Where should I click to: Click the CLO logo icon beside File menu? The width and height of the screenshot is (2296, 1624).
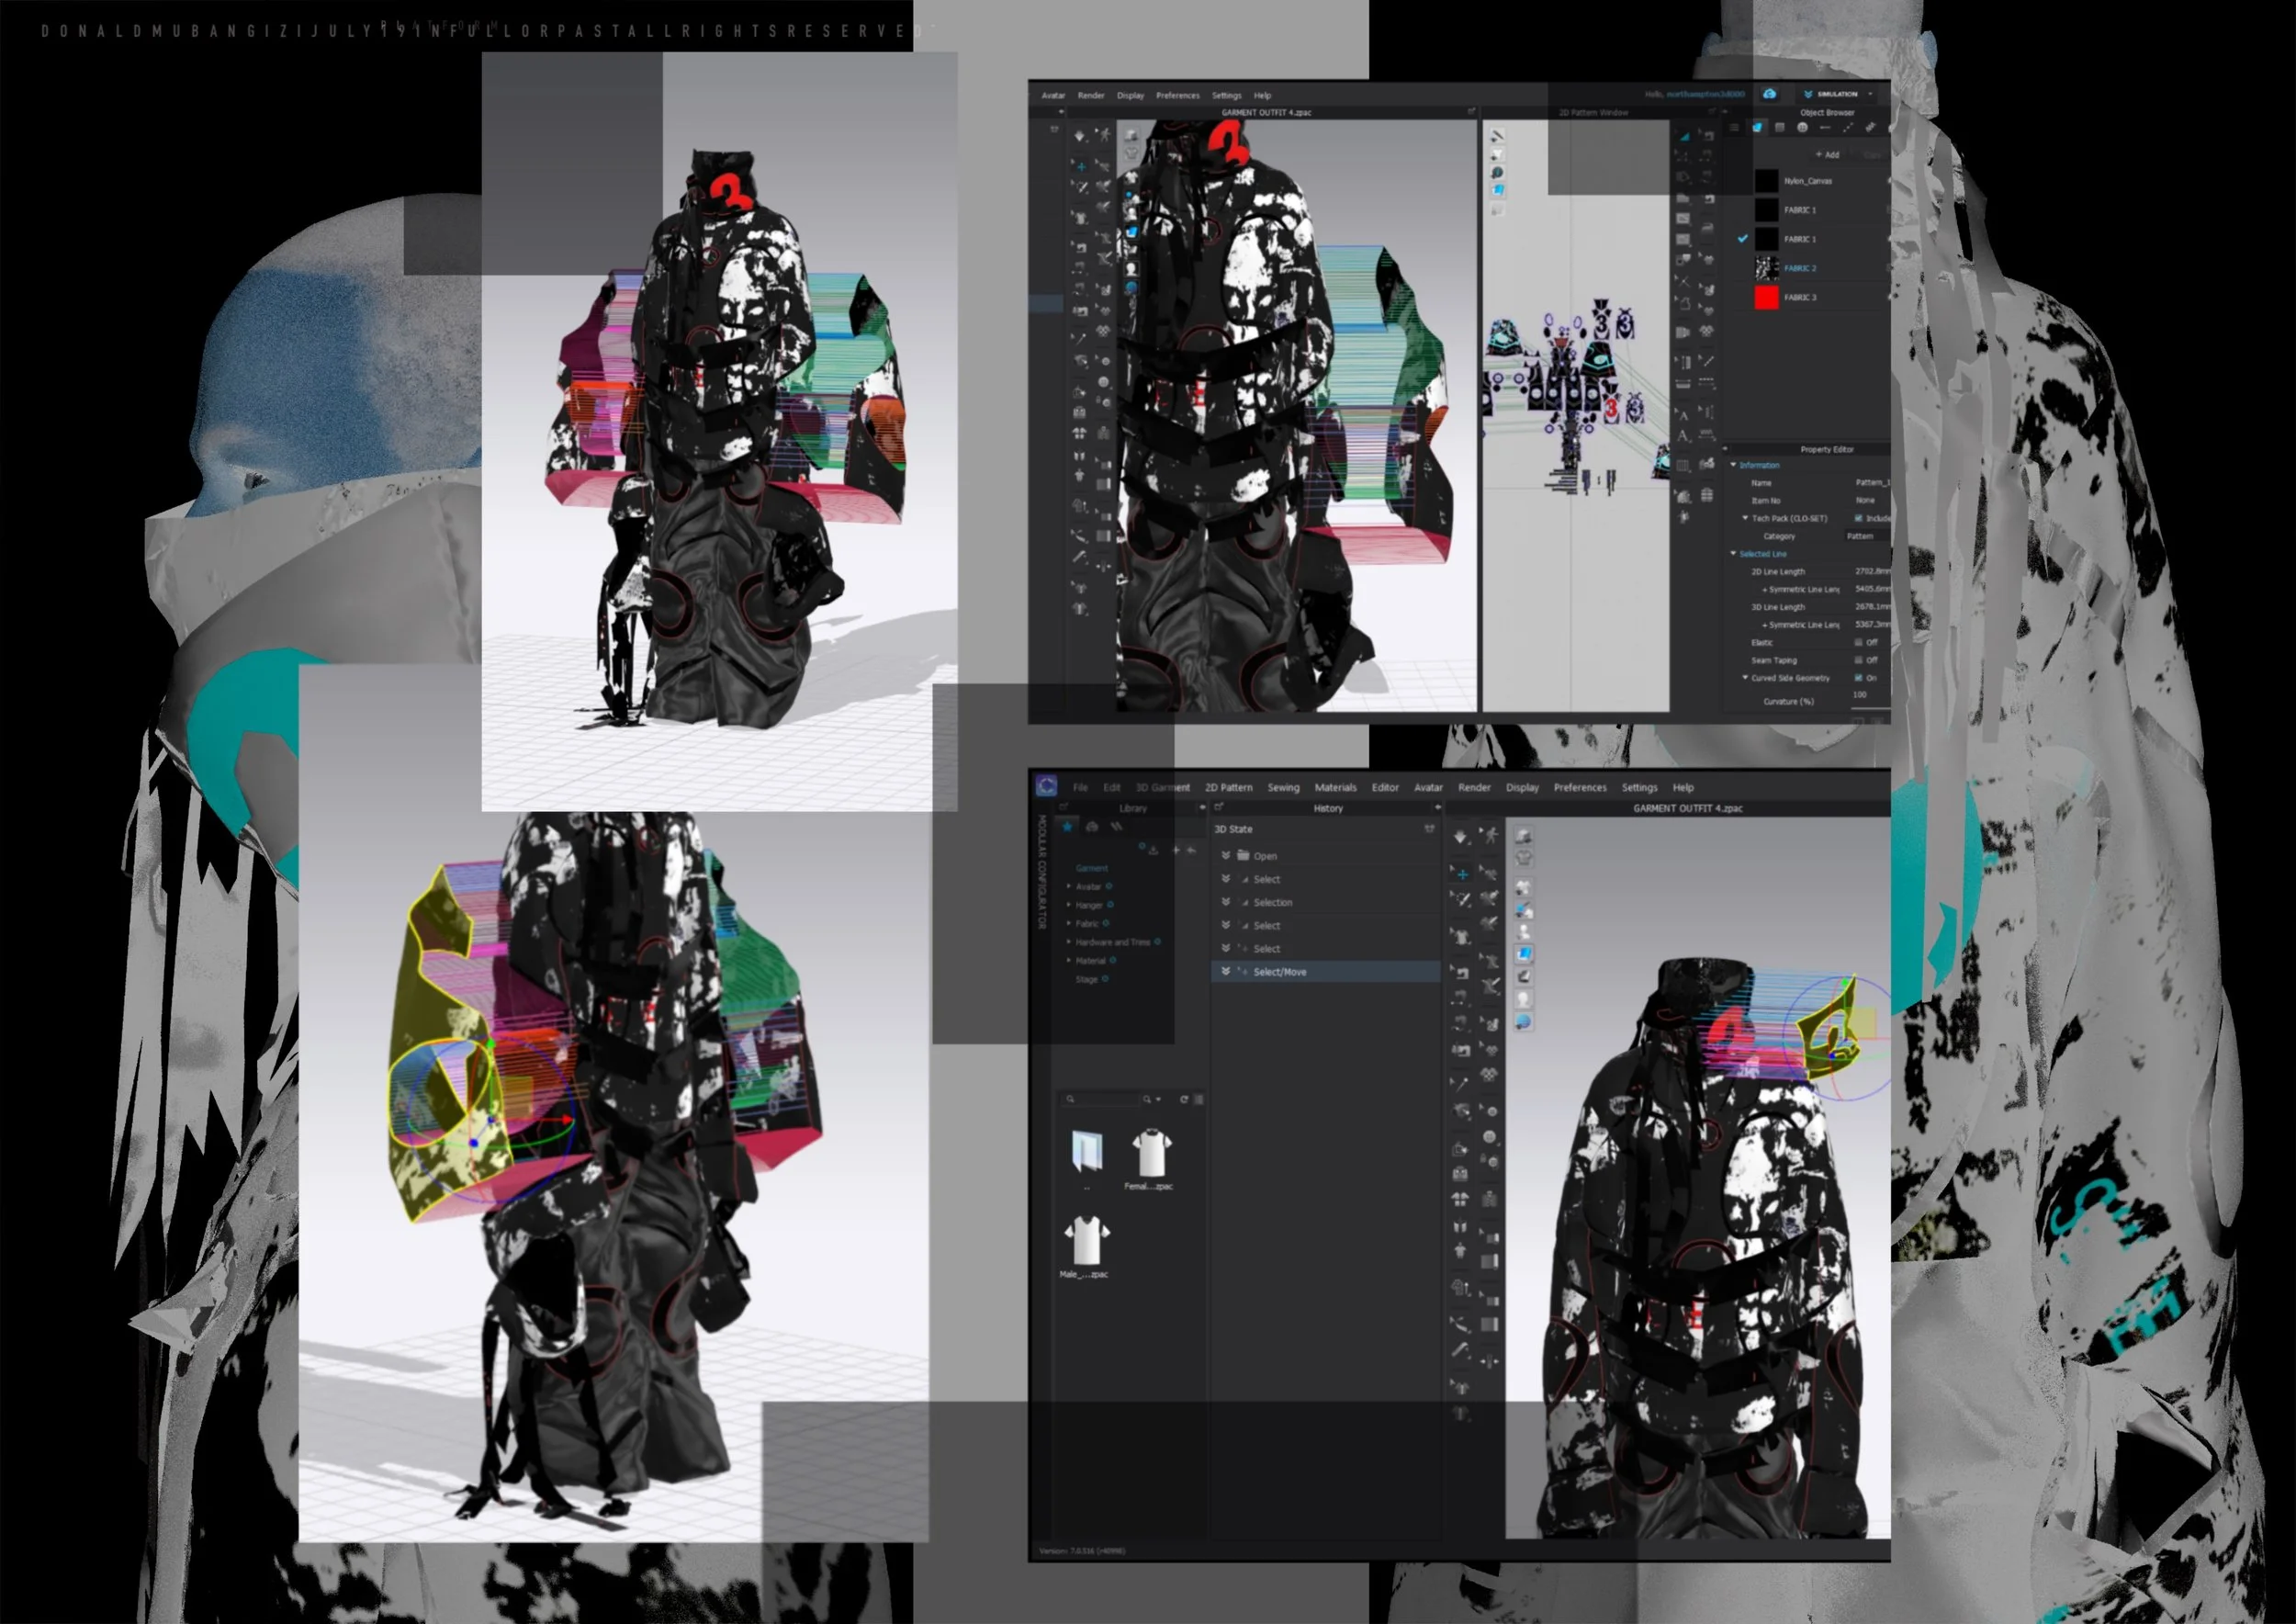pyautogui.click(x=1046, y=786)
